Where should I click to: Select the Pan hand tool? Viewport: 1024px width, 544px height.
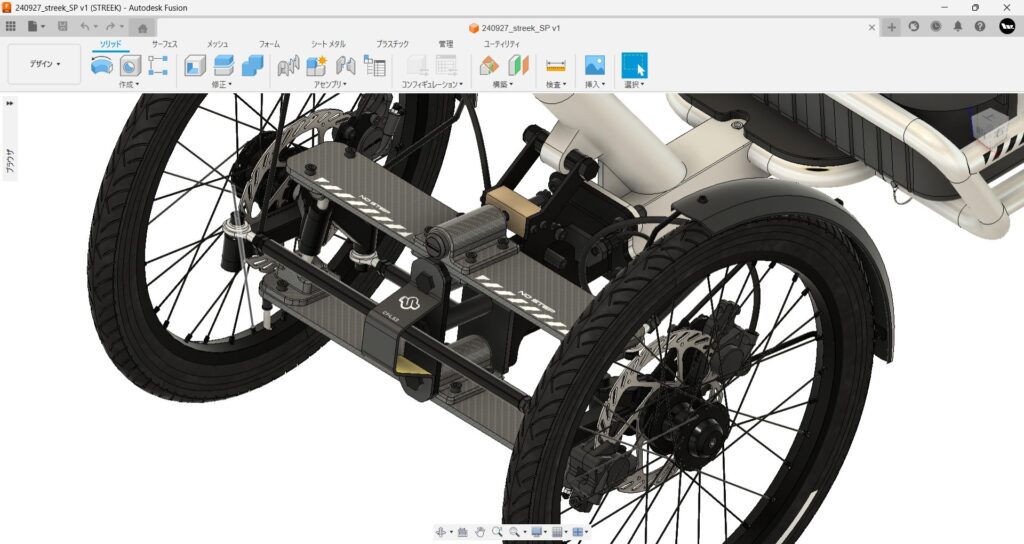(x=480, y=532)
